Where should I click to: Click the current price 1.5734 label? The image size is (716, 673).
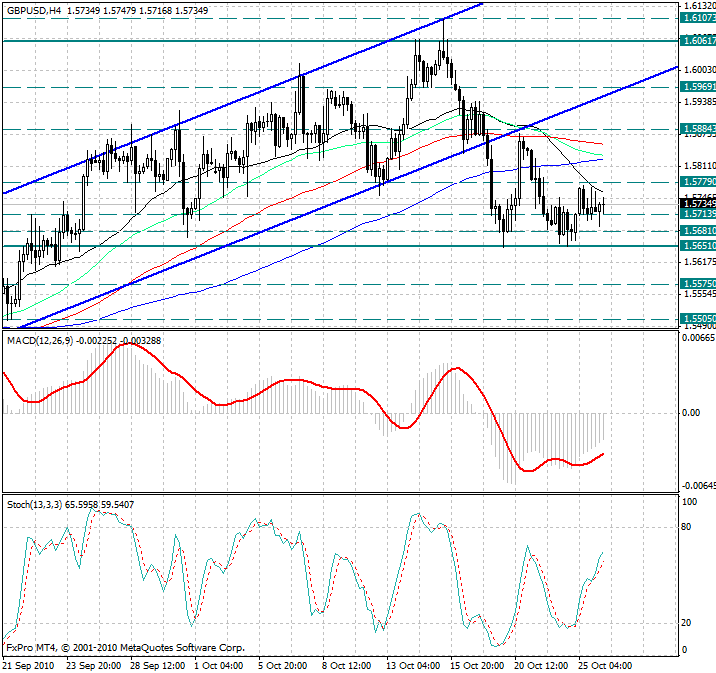pyautogui.click(x=698, y=203)
